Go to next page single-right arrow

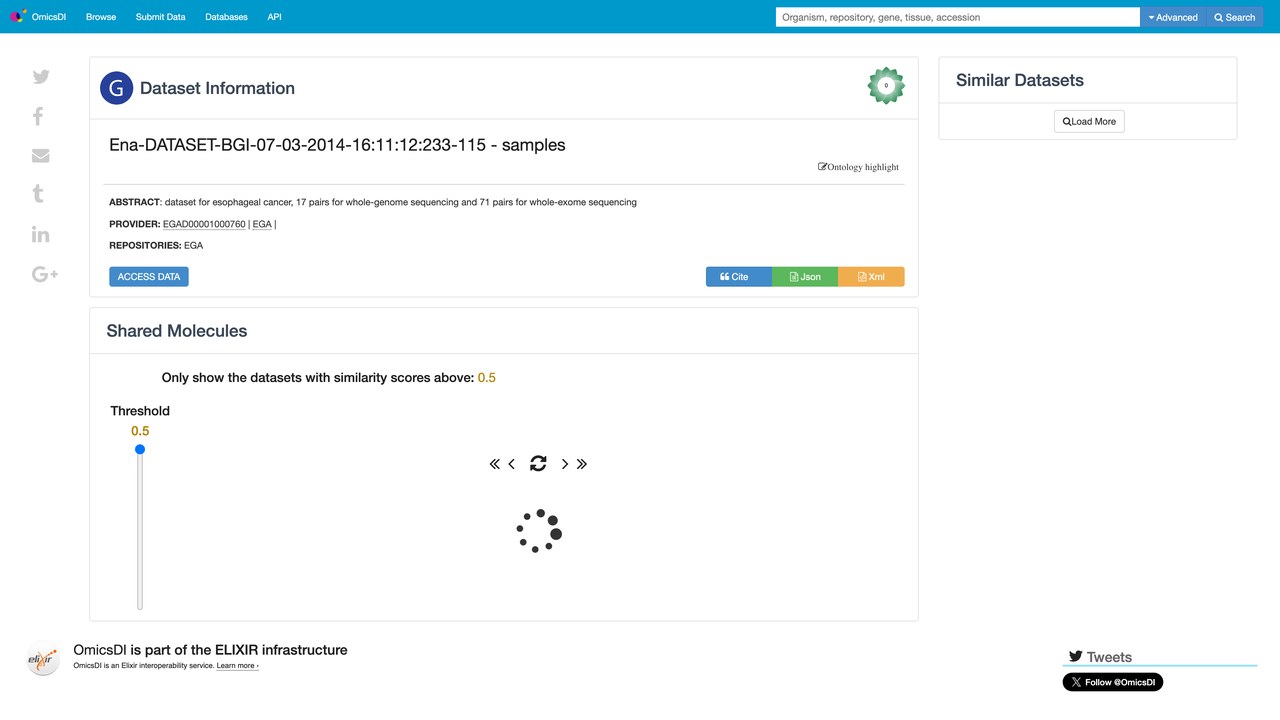point(565,464)
